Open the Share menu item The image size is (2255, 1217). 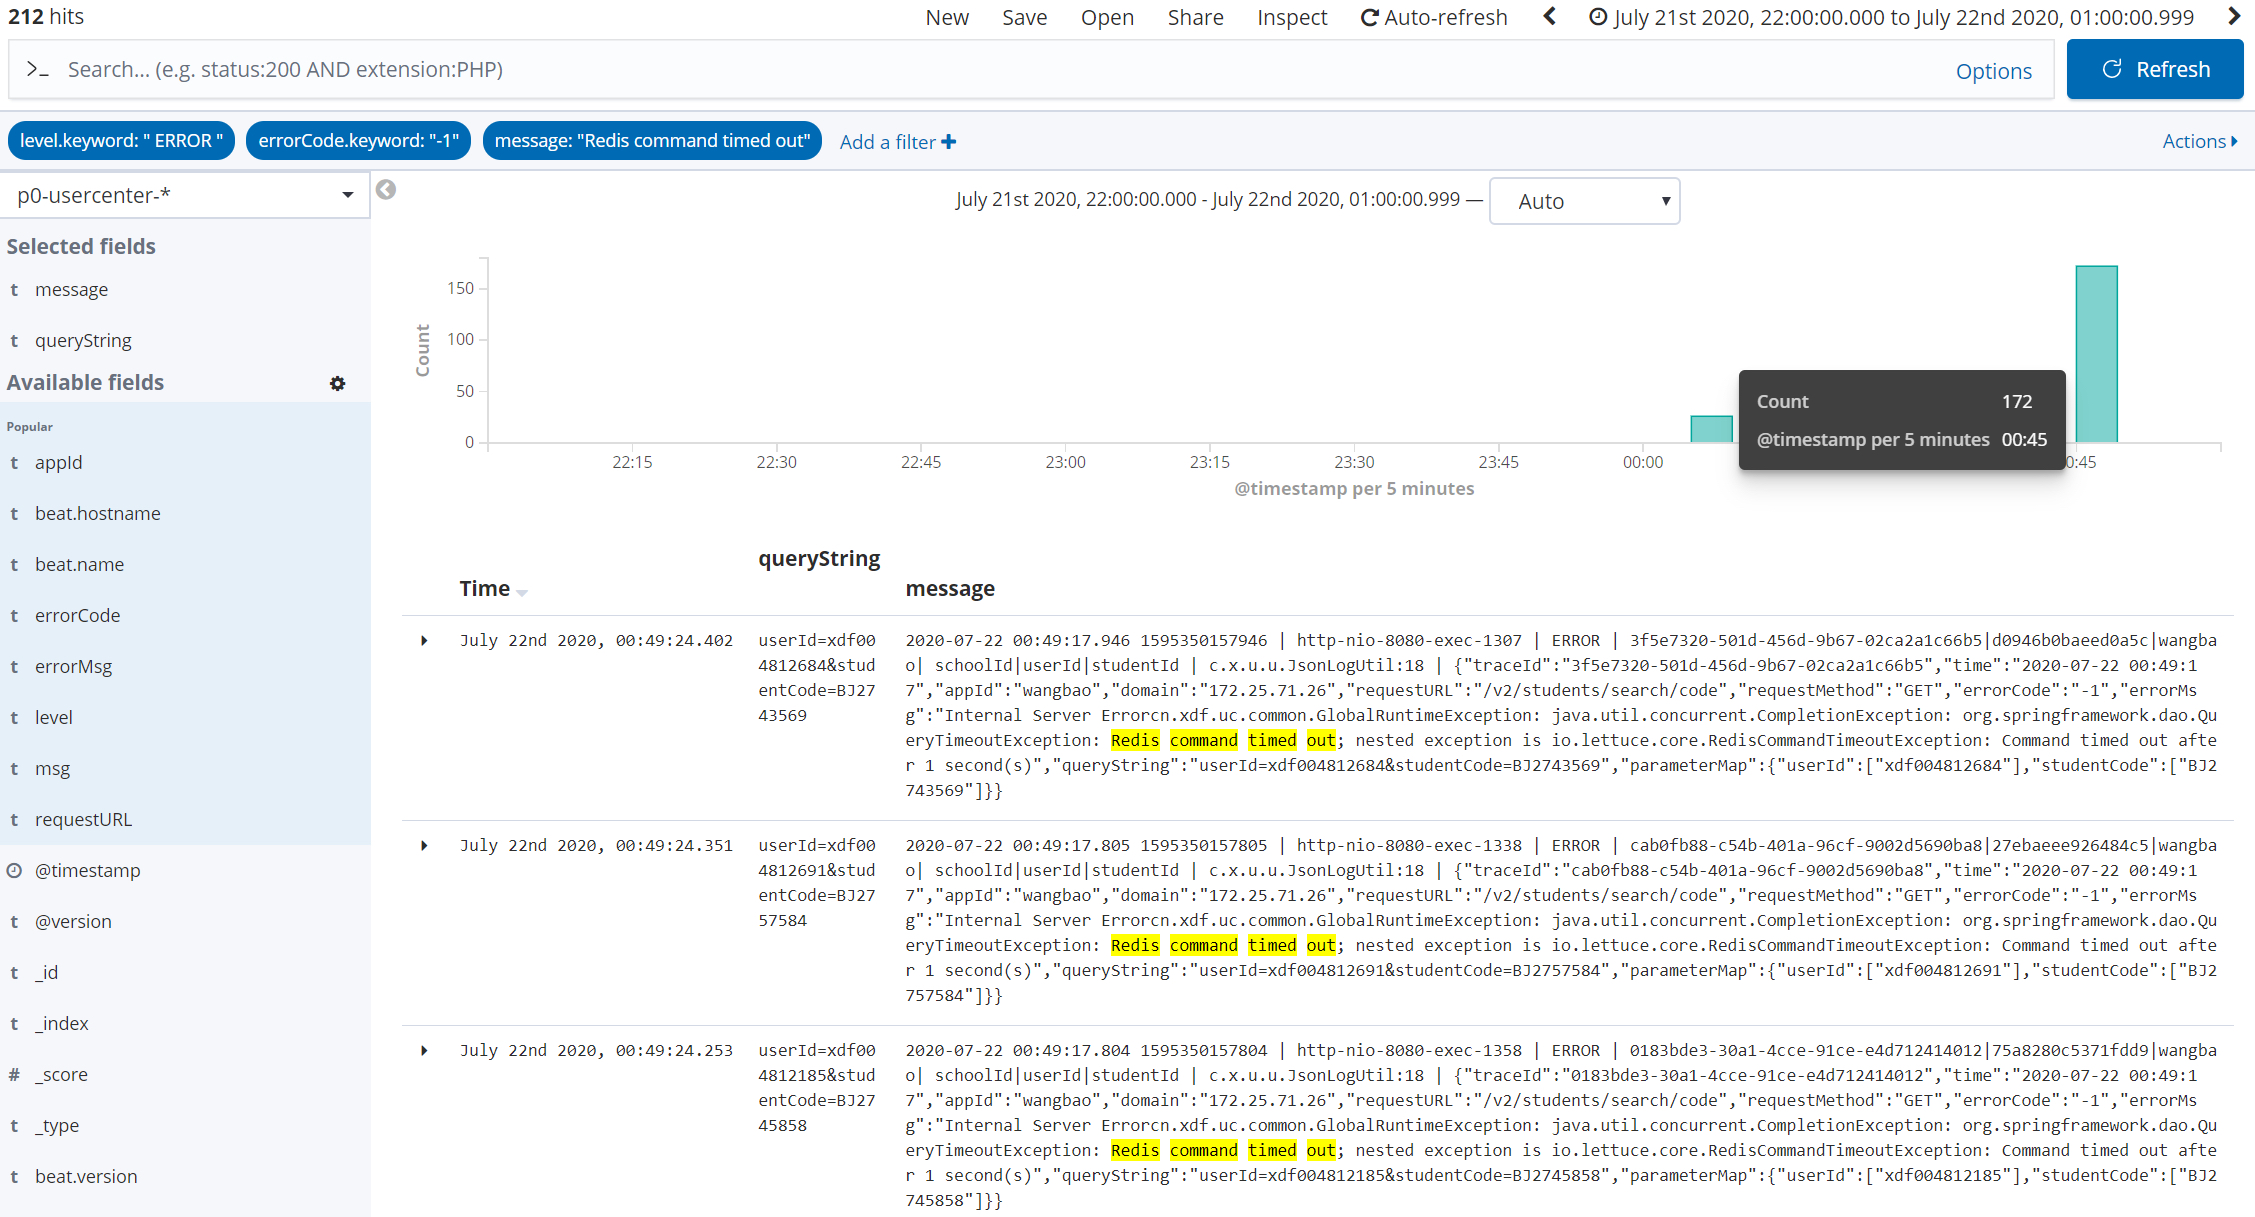(1195, 17)
